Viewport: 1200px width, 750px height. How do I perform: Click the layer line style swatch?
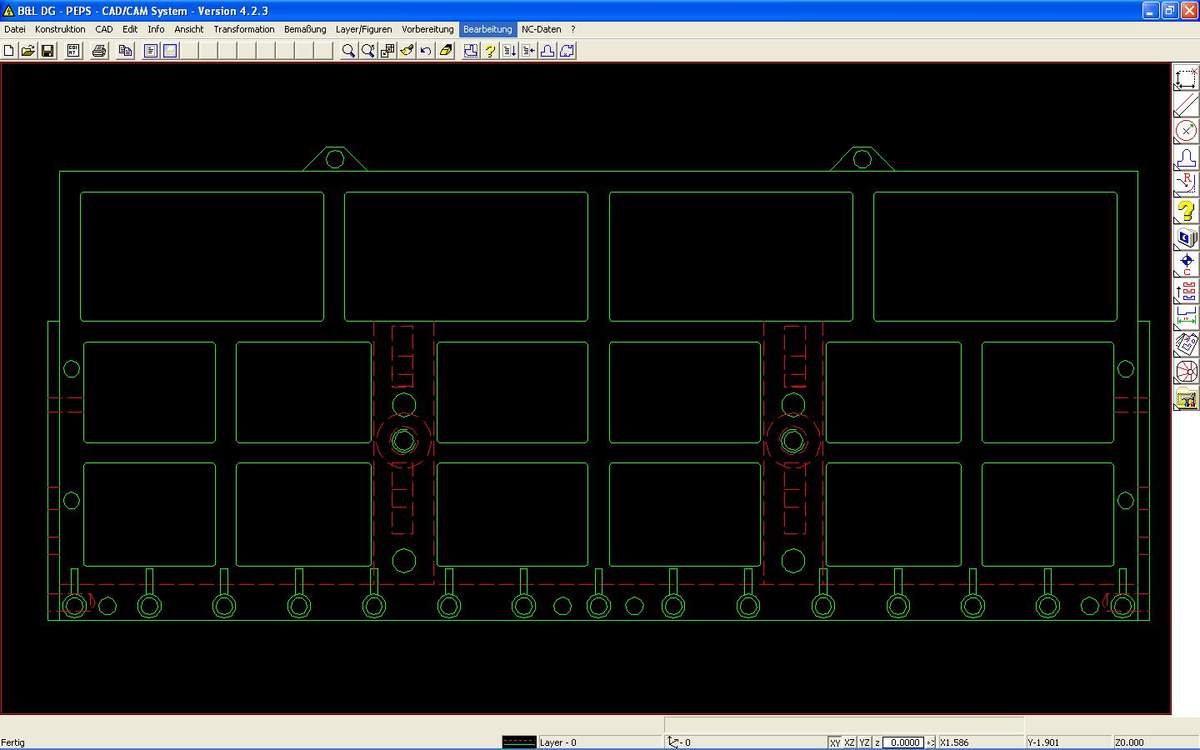tap(518, 743)
